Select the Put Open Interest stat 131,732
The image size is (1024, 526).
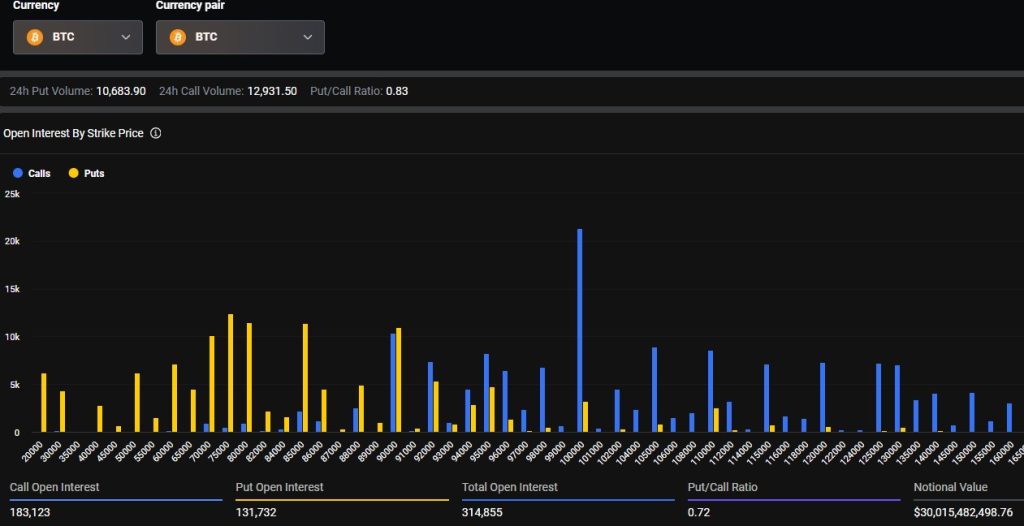pyautogui.click(x=257, y=511)
